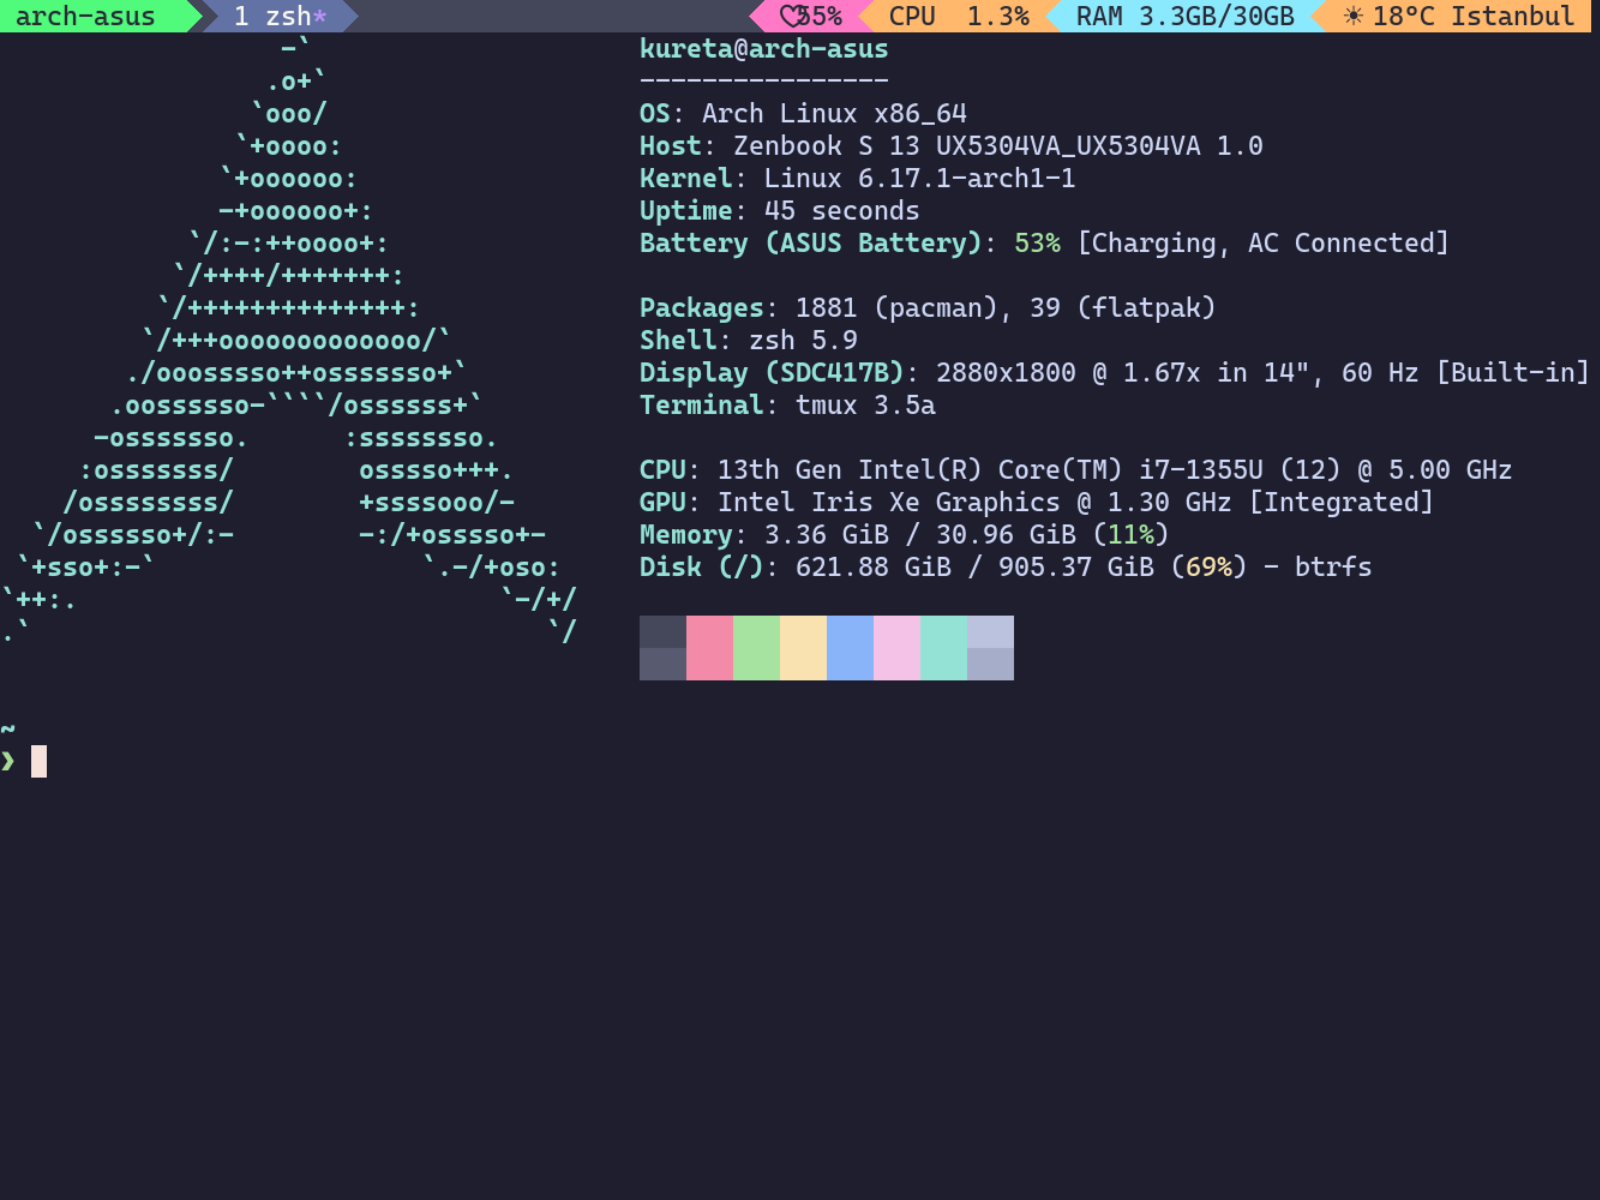The width and height of the screenshot is (1600, 1200).
Task: Click the Kernel version line
Action: pyautogui.click(x=857, y=178)
